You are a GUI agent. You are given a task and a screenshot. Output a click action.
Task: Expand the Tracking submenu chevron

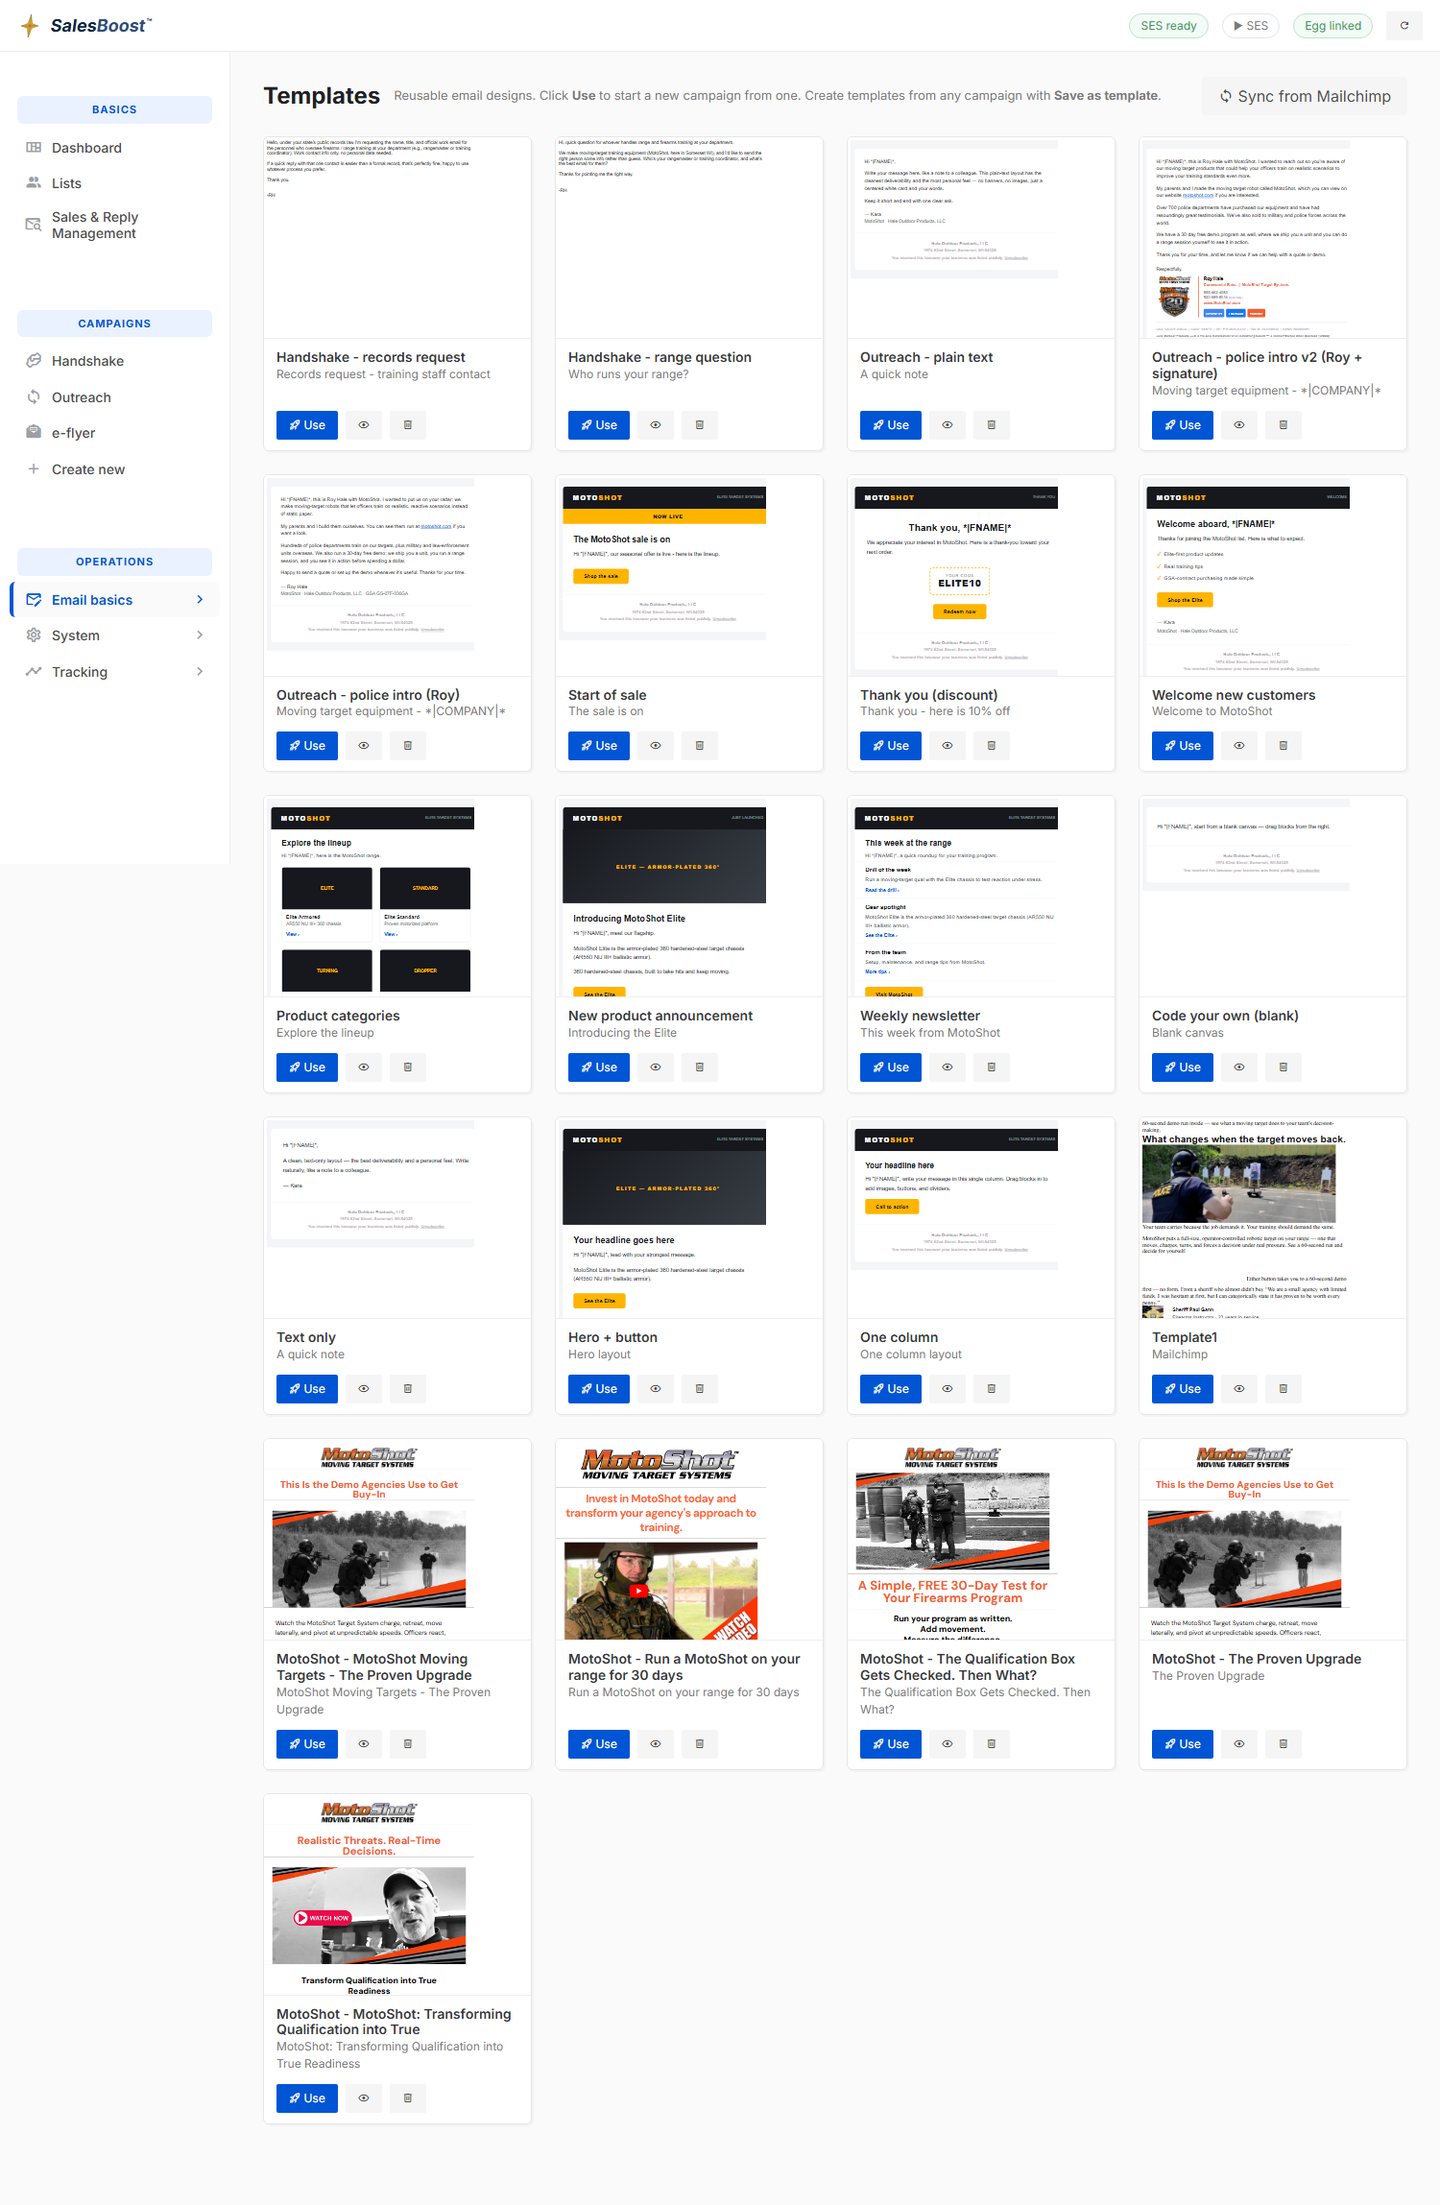pyautogui.click(x=200, y=672)
